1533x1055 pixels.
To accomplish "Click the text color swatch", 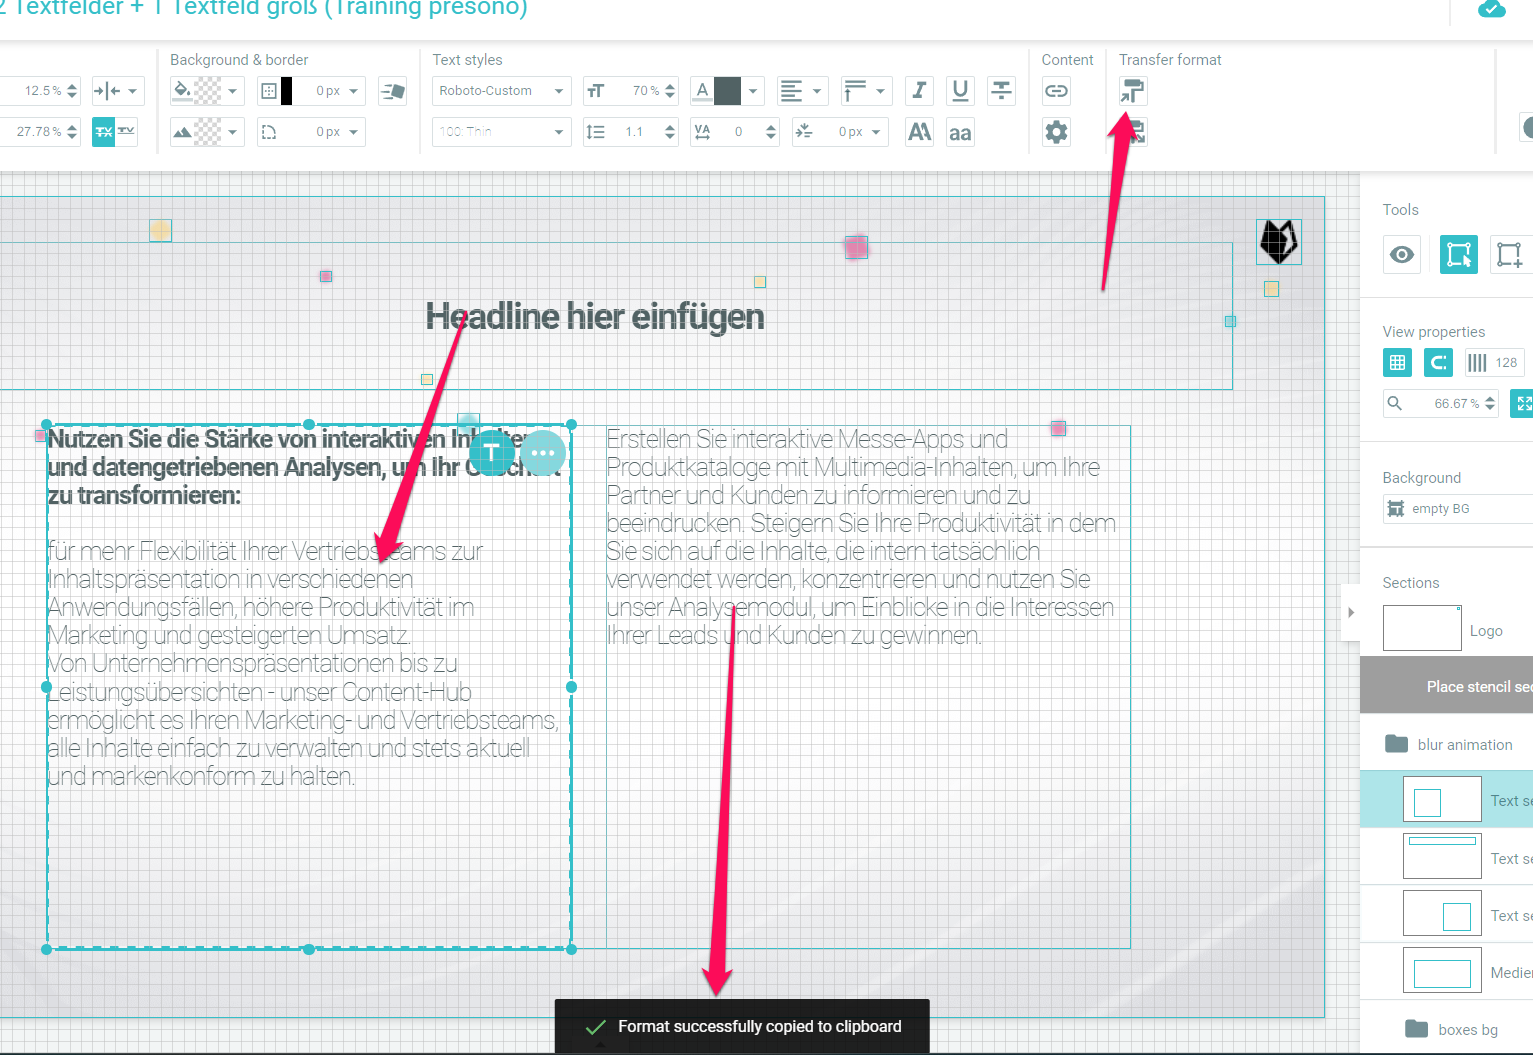I will point(728,91).
